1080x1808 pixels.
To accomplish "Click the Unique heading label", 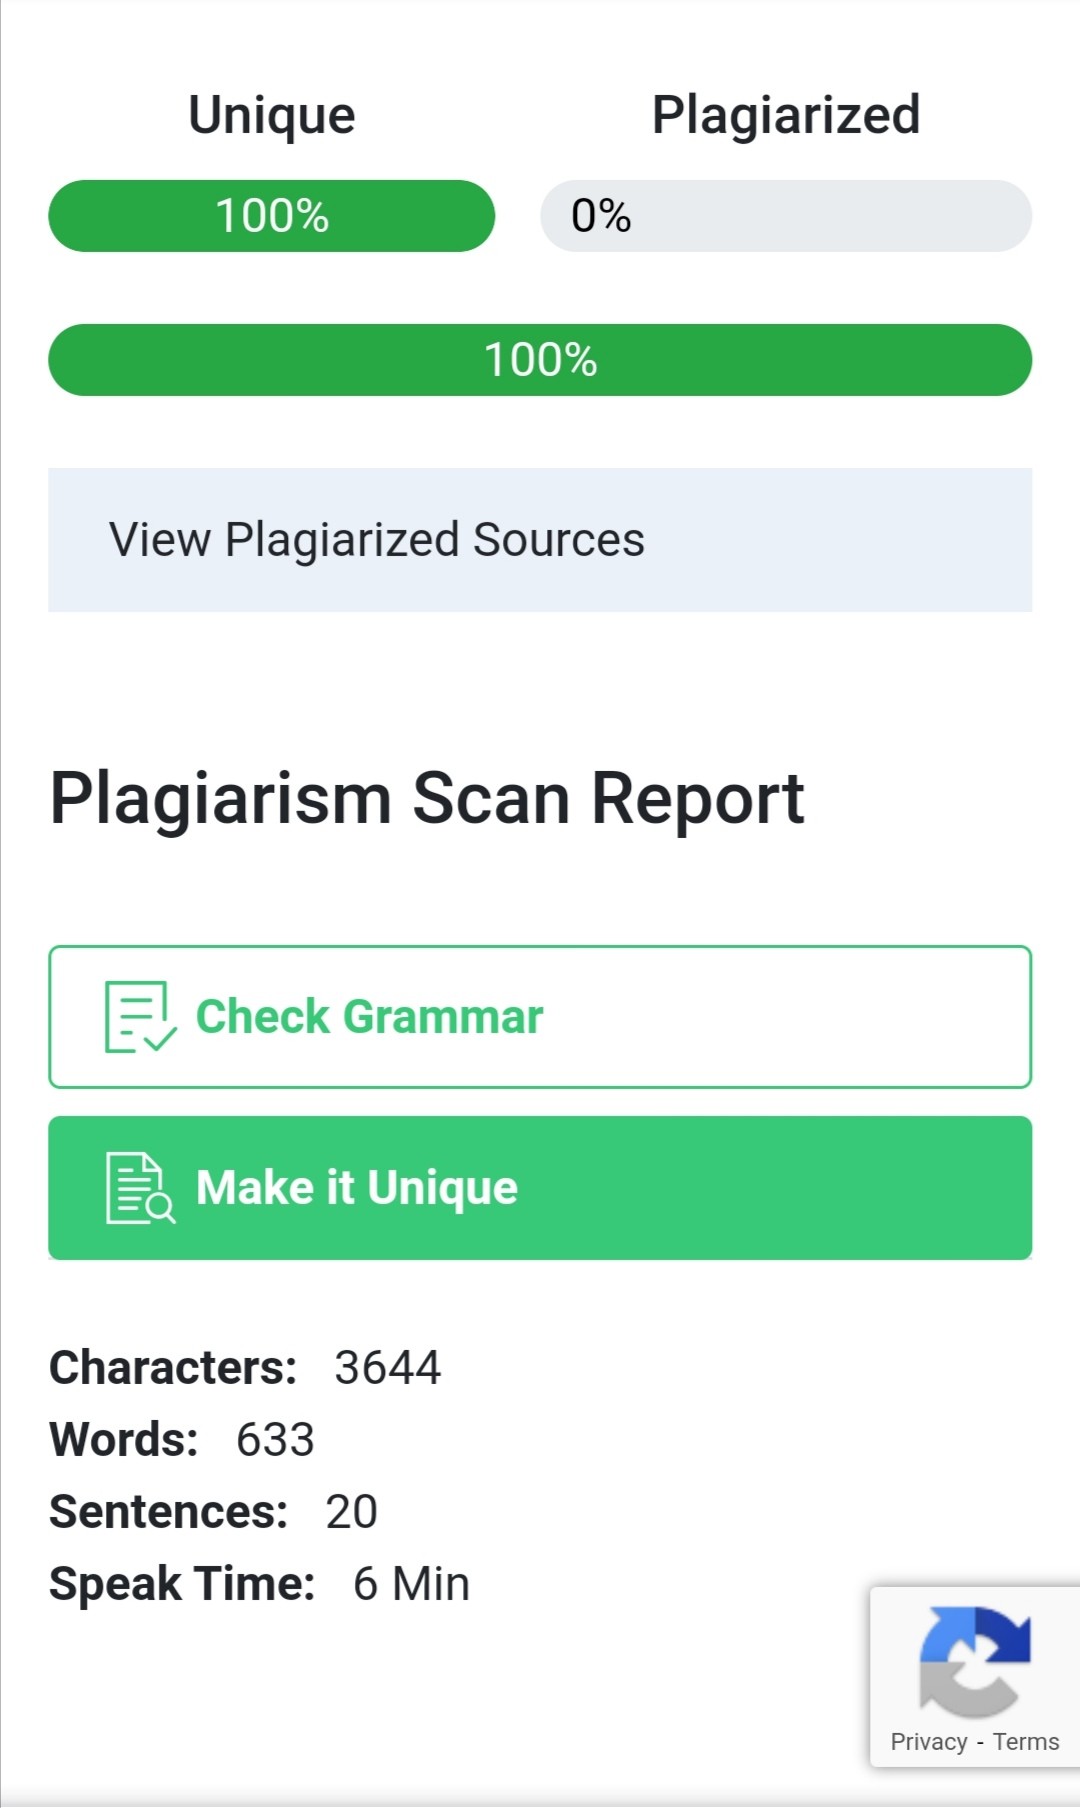I will click(272, 116).
